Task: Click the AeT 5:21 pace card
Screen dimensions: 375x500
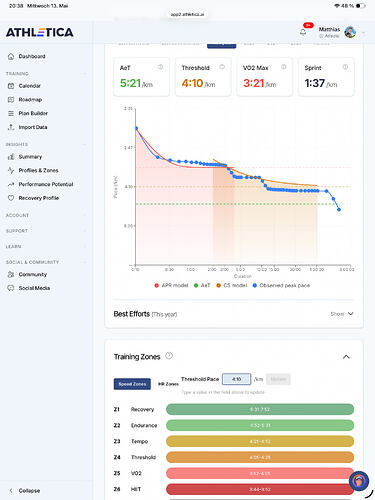Action: [x=141, y=77]
